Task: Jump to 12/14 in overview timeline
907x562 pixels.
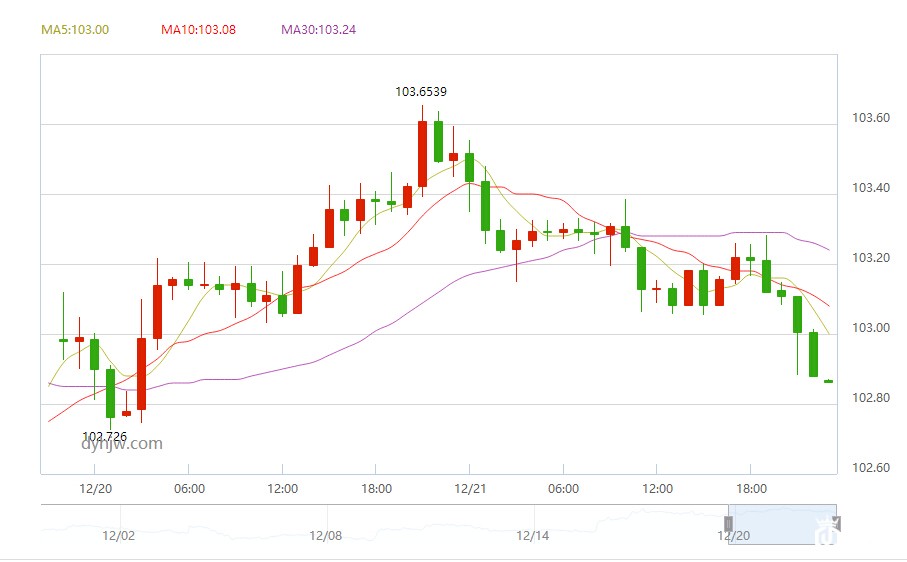Action: [533, 536]
